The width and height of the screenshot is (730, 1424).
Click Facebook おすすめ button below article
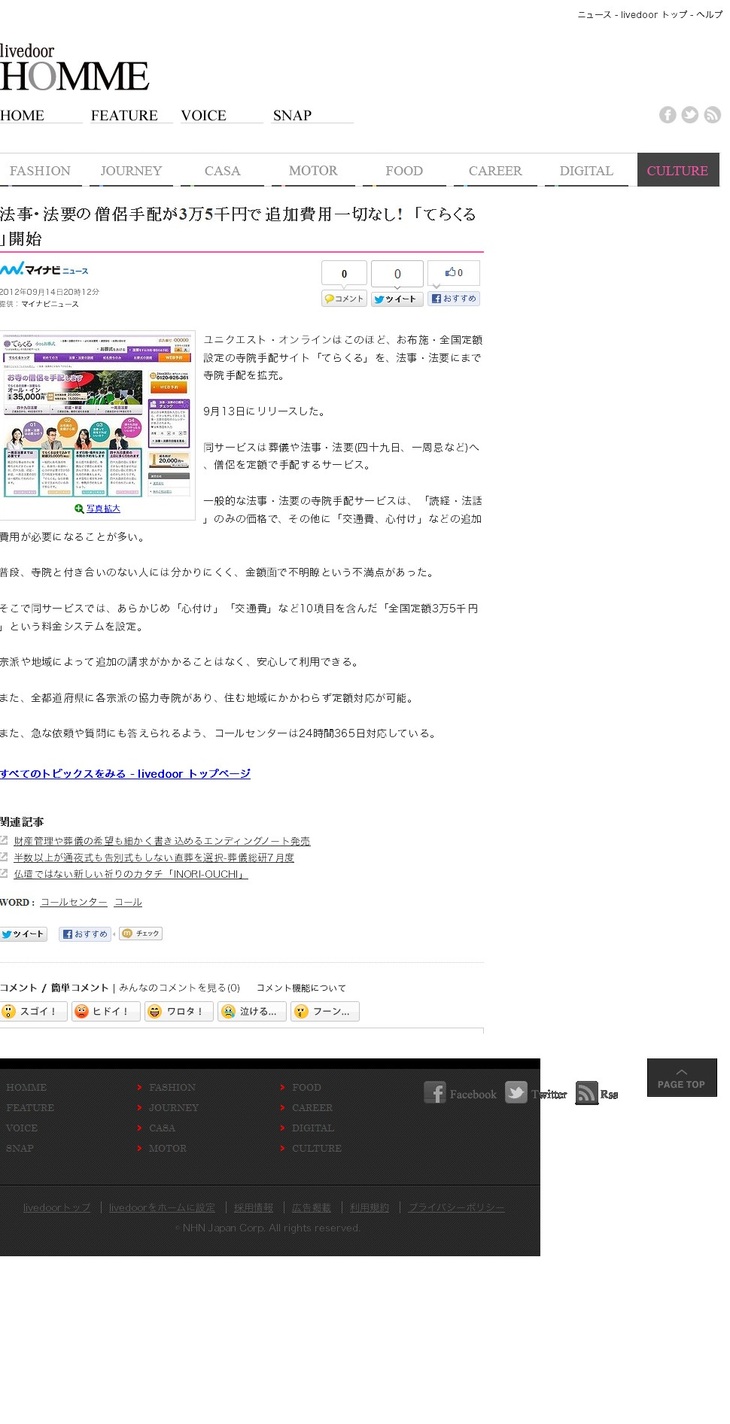[x=85, y=934]
